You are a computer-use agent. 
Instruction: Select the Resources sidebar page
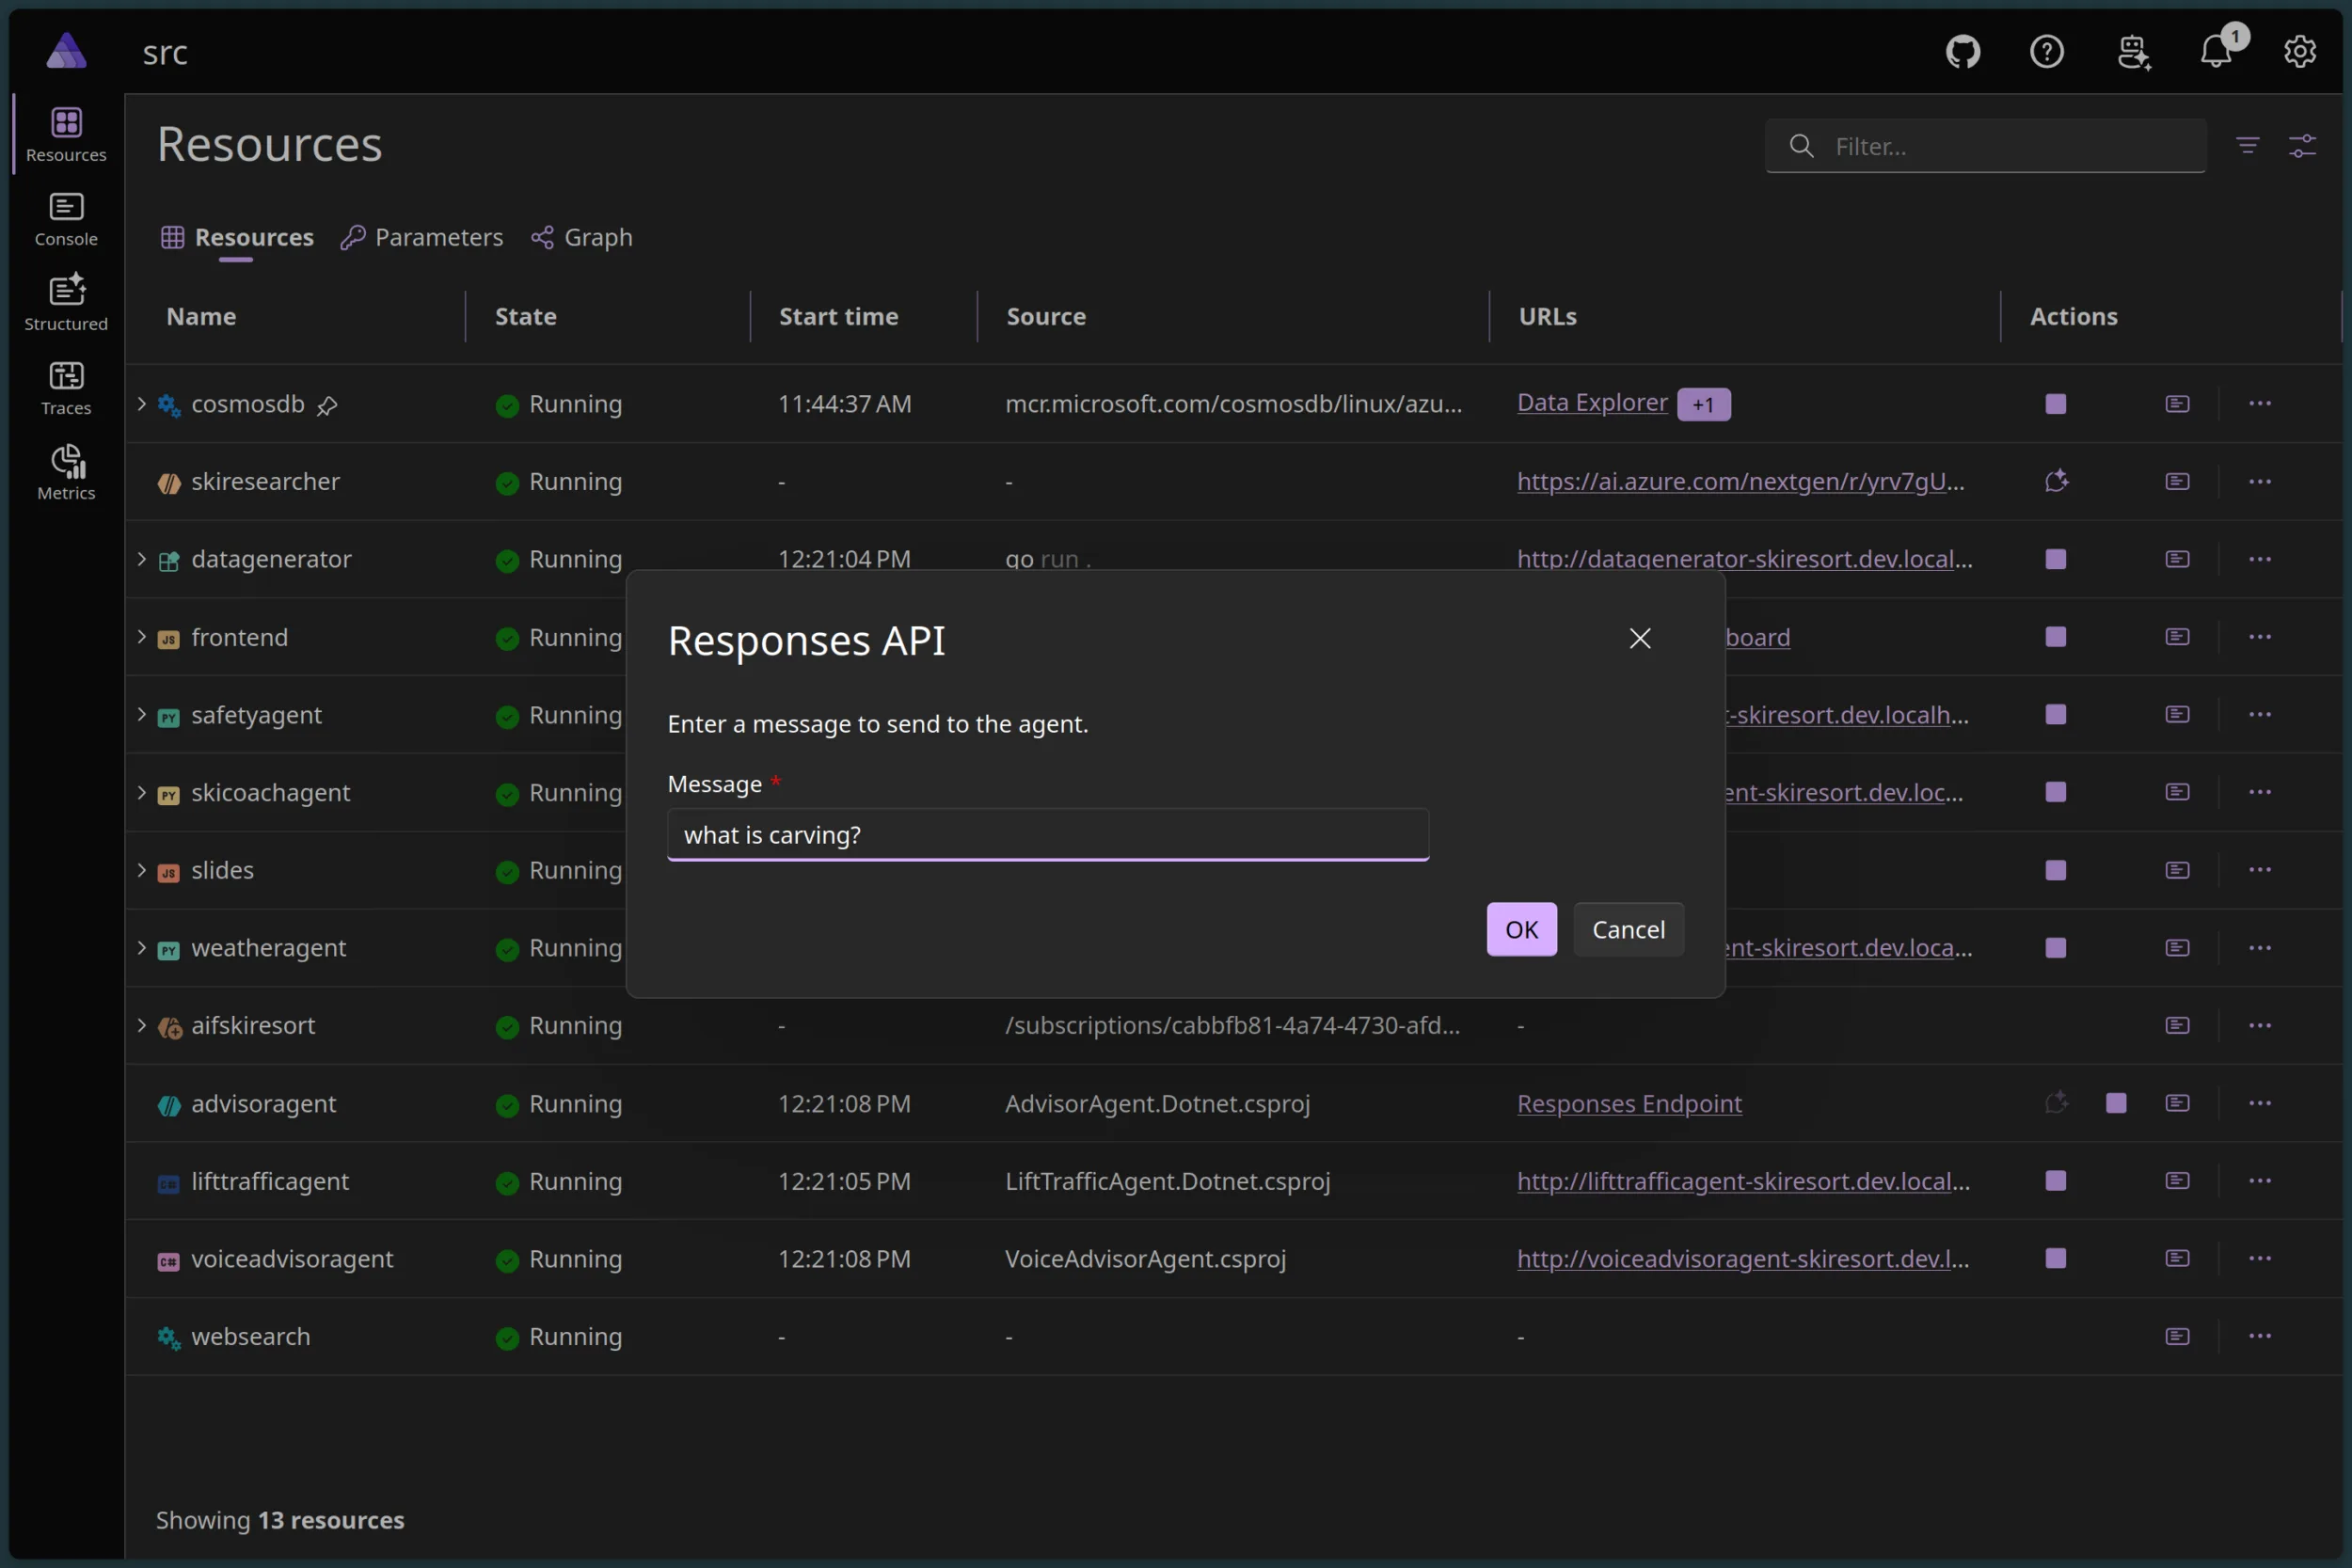coord(66,135)
